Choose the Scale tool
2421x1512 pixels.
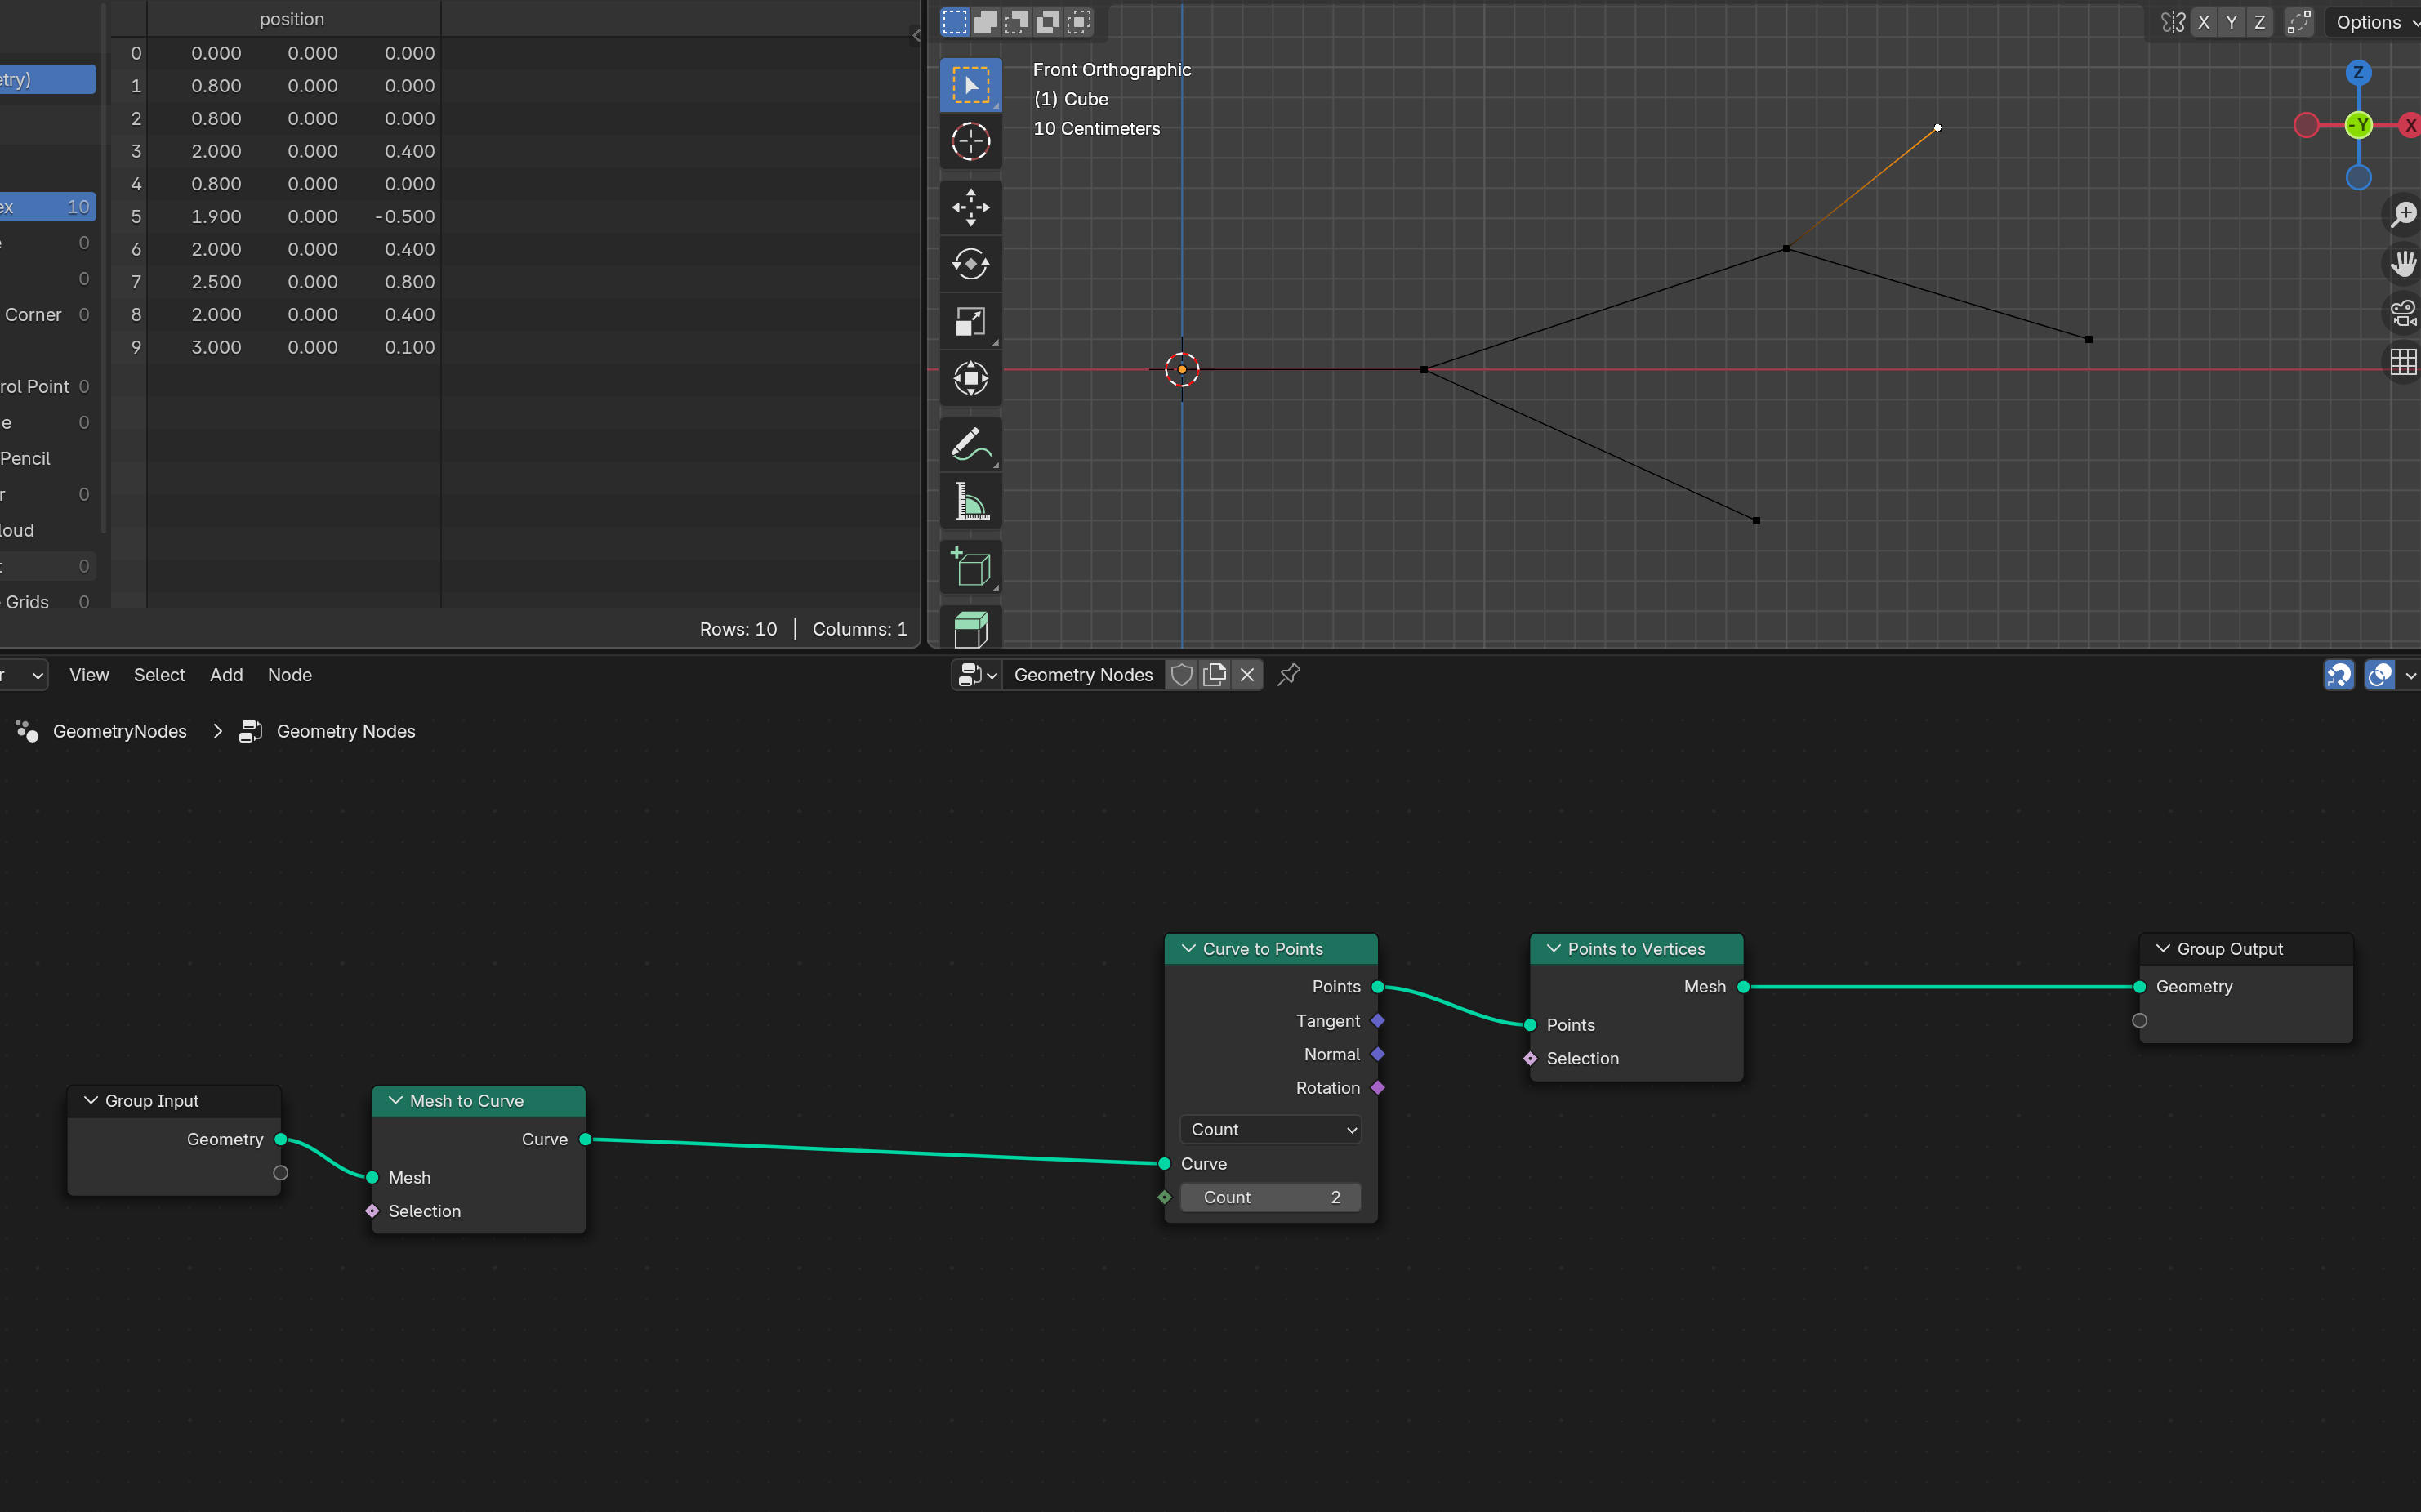970,321
